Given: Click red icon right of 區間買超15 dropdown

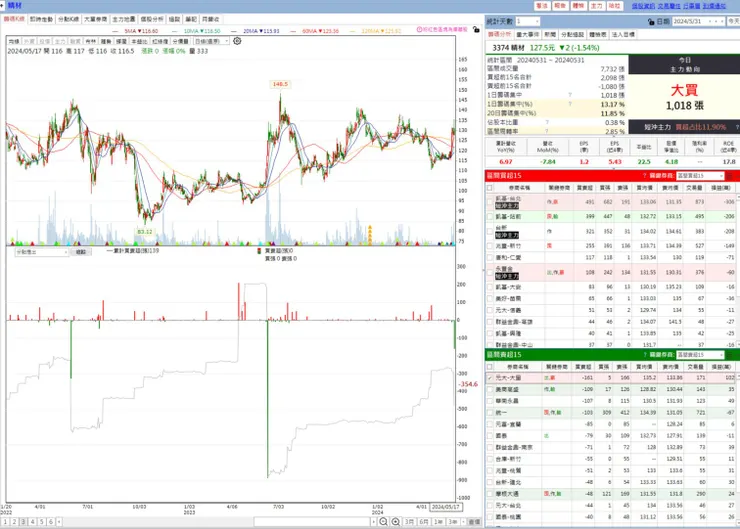Looking at the screenshot, I should [x=730, y=176].
